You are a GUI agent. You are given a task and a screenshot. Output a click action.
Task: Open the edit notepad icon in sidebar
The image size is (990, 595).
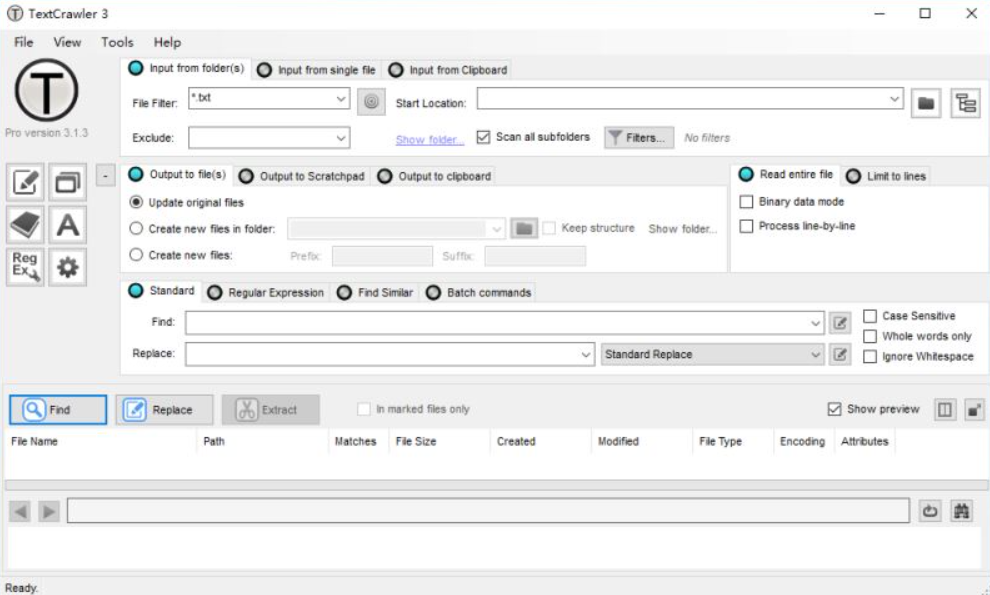pyautogui.click(x=26, y=183)
